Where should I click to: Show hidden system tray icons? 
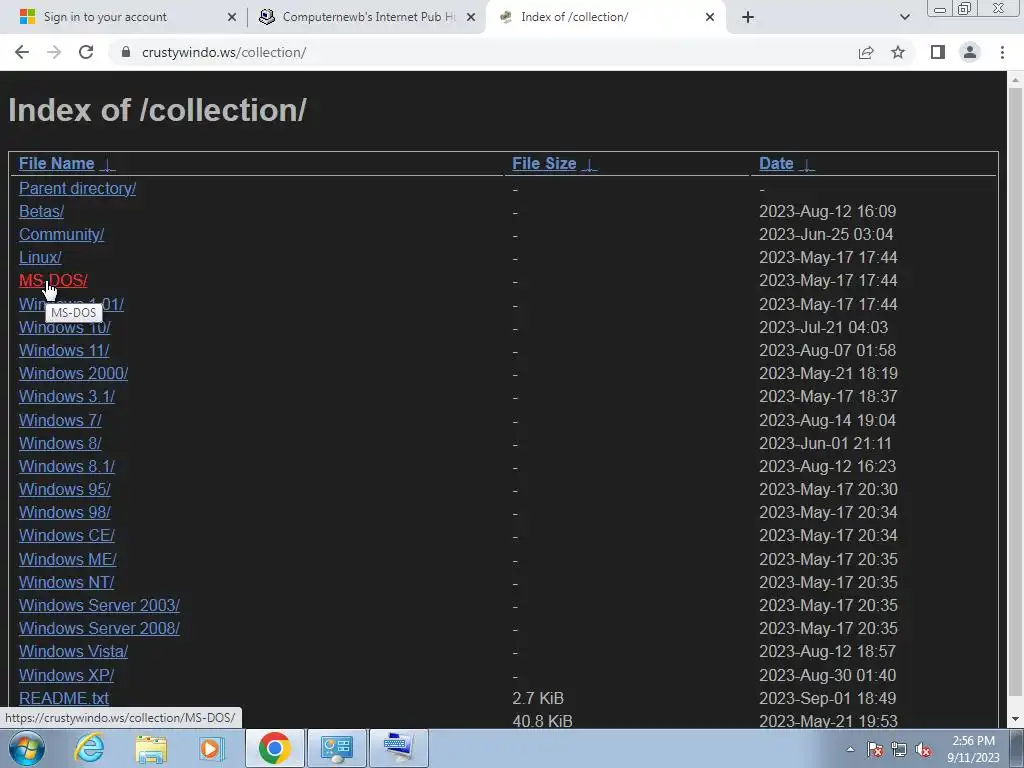[x=850, y=749]
